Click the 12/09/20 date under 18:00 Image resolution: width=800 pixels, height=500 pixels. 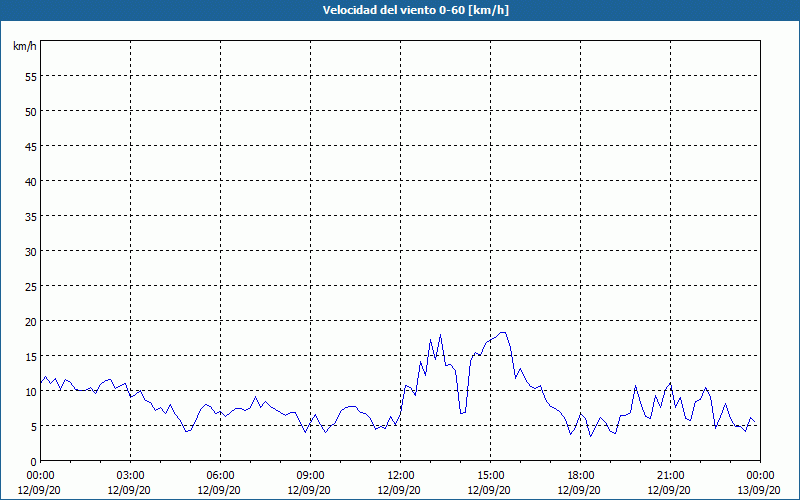[x=579, y=490]
